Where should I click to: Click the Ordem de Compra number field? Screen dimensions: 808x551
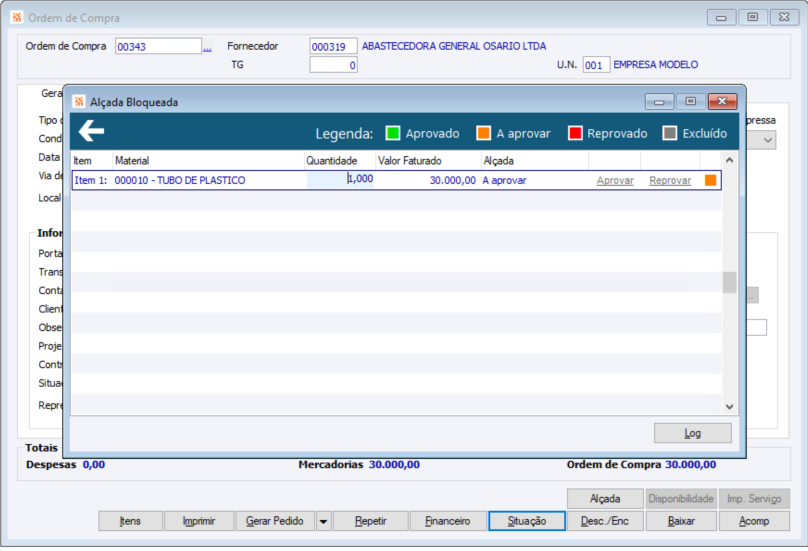(158, 46)
